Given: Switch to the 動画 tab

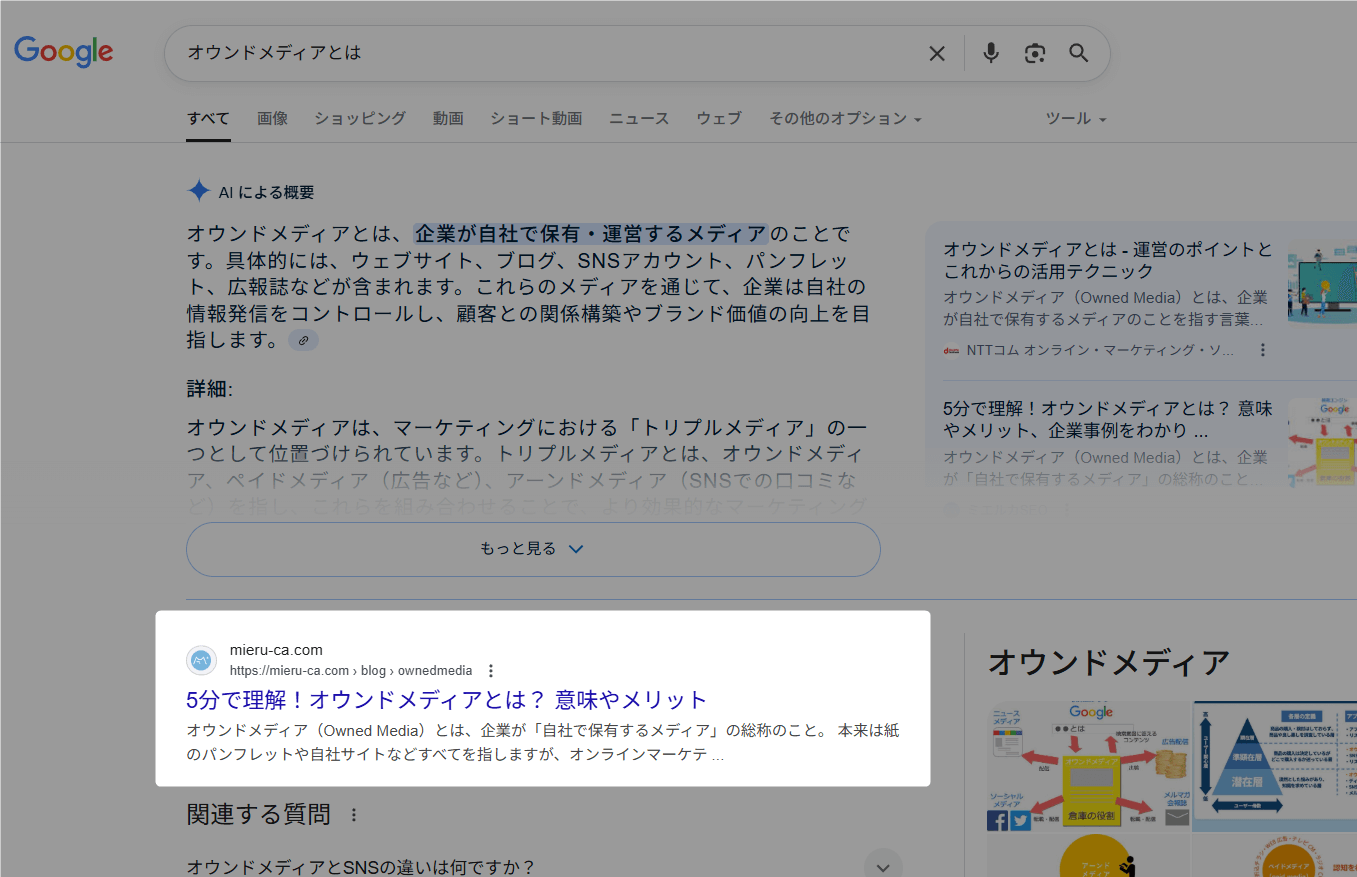Looking at the screenshot, I should coord(448,118).
